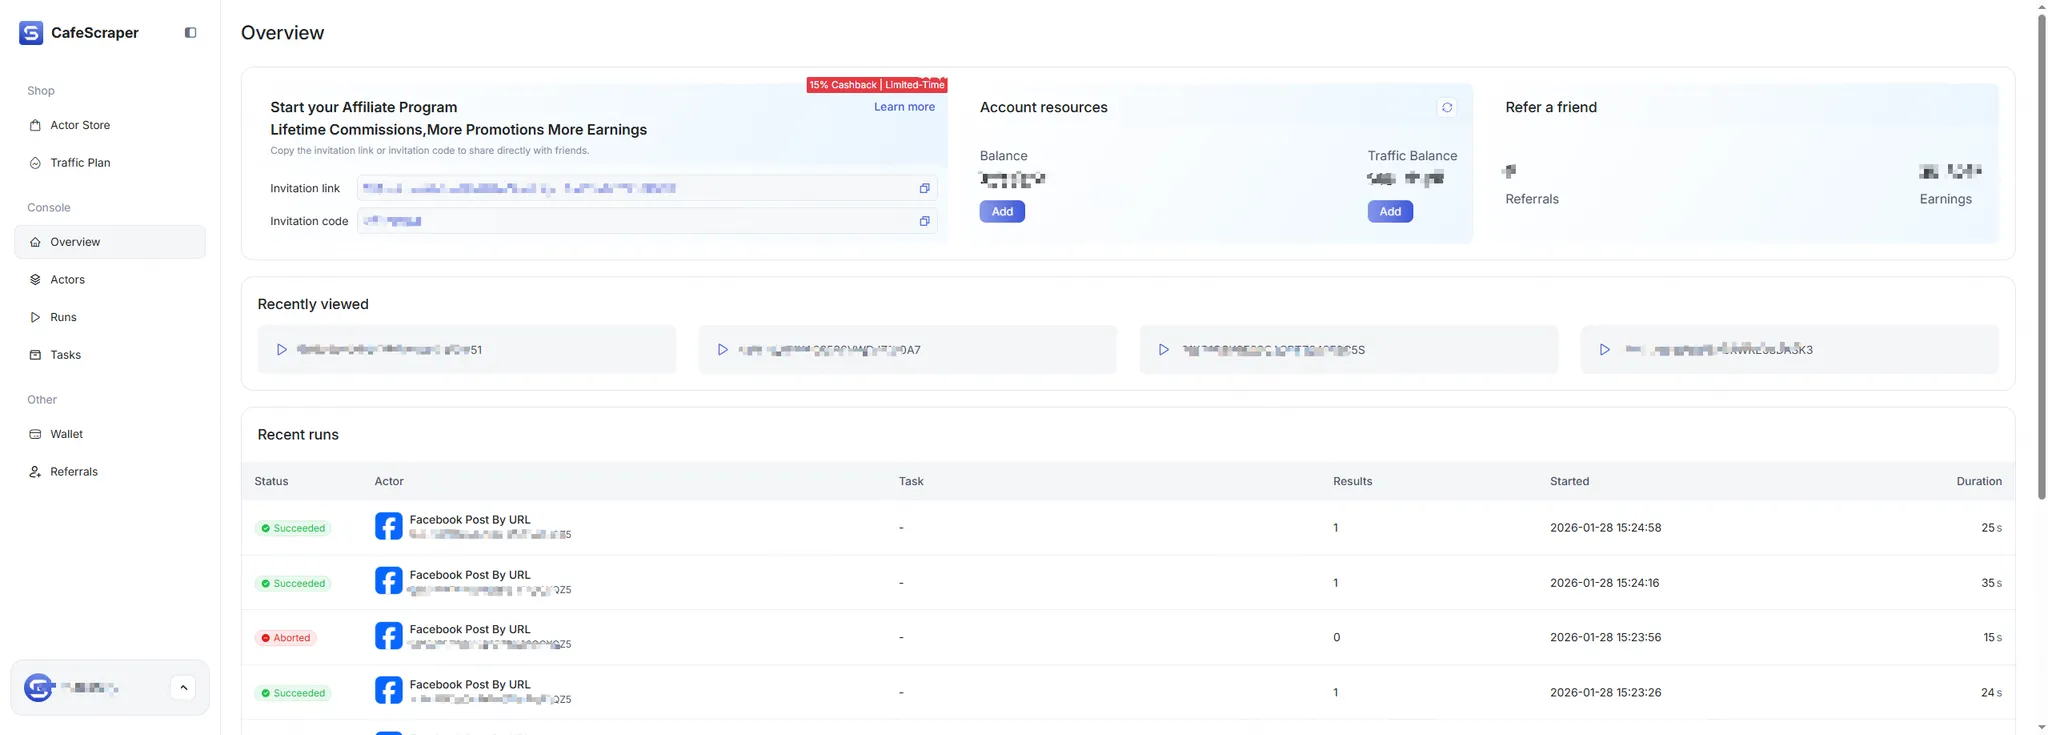
Task: Click the Started column header
Action: [x=1569, y=481]
